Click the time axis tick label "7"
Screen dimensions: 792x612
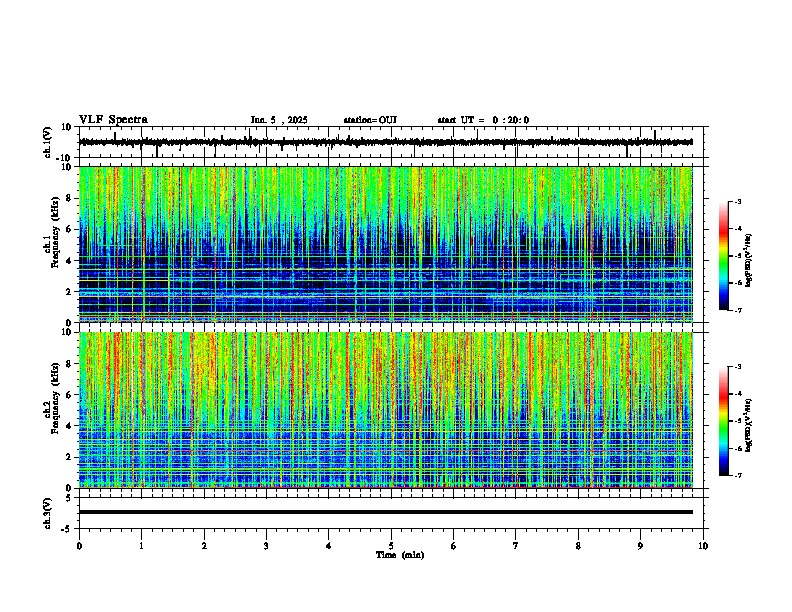[516, 546]
